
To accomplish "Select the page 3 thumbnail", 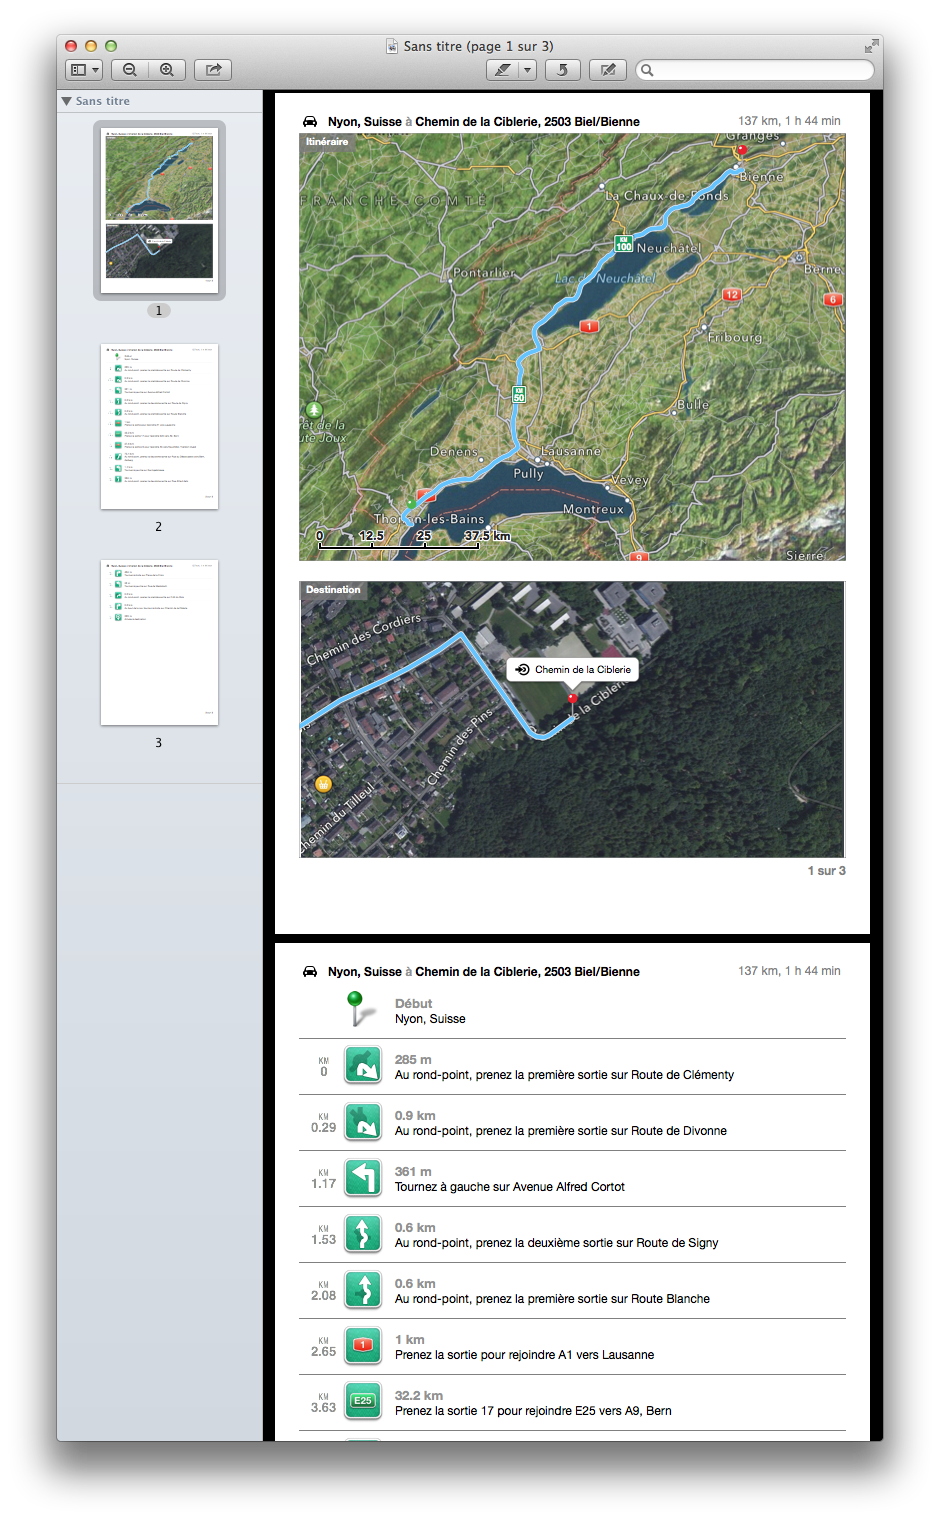I will tap(159, 642).
